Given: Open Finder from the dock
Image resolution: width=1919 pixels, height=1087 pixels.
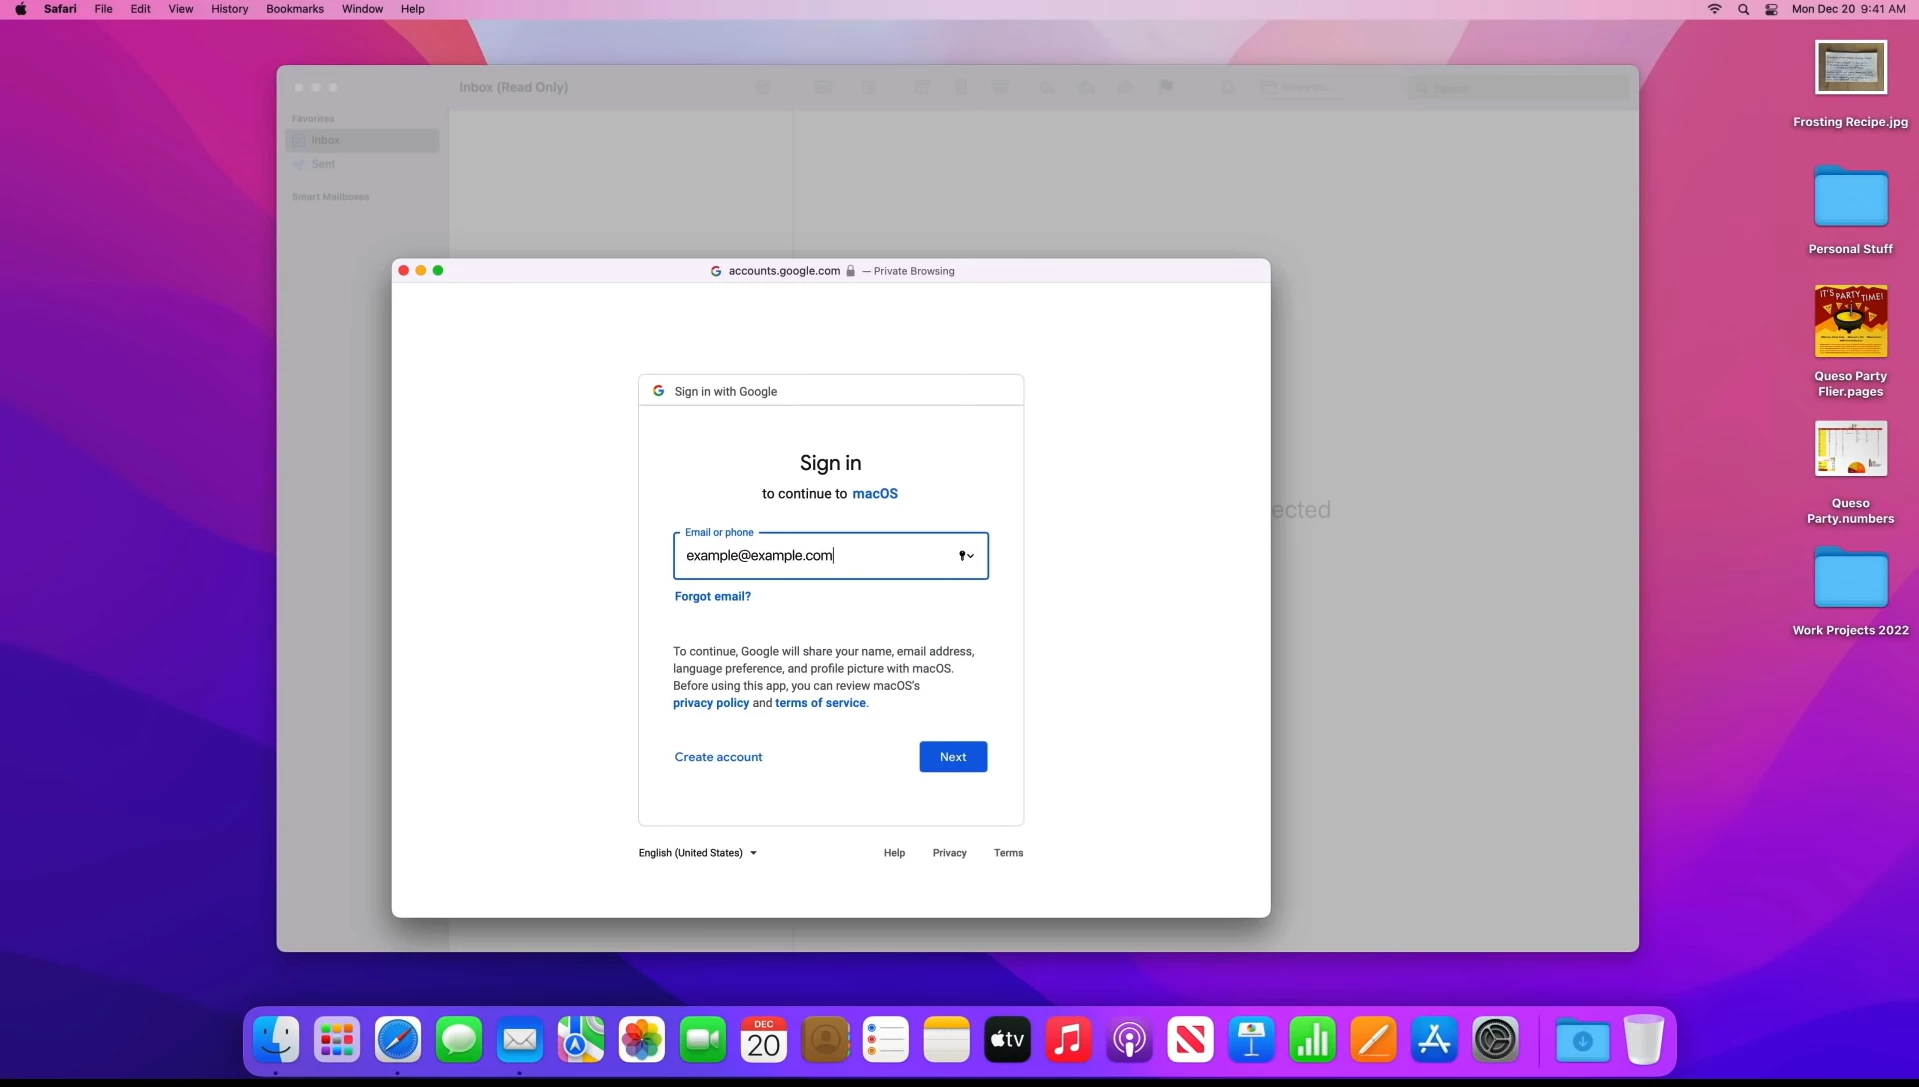Looking at the screenshot, I should [276, 1040].
